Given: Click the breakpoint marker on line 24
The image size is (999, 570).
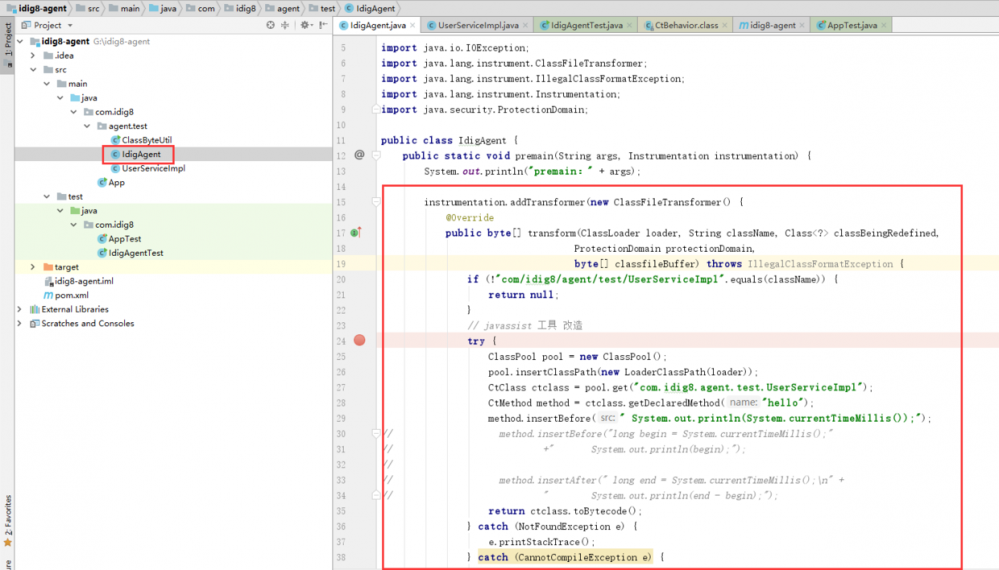Looking at the screenshot, I should (360, 341).
